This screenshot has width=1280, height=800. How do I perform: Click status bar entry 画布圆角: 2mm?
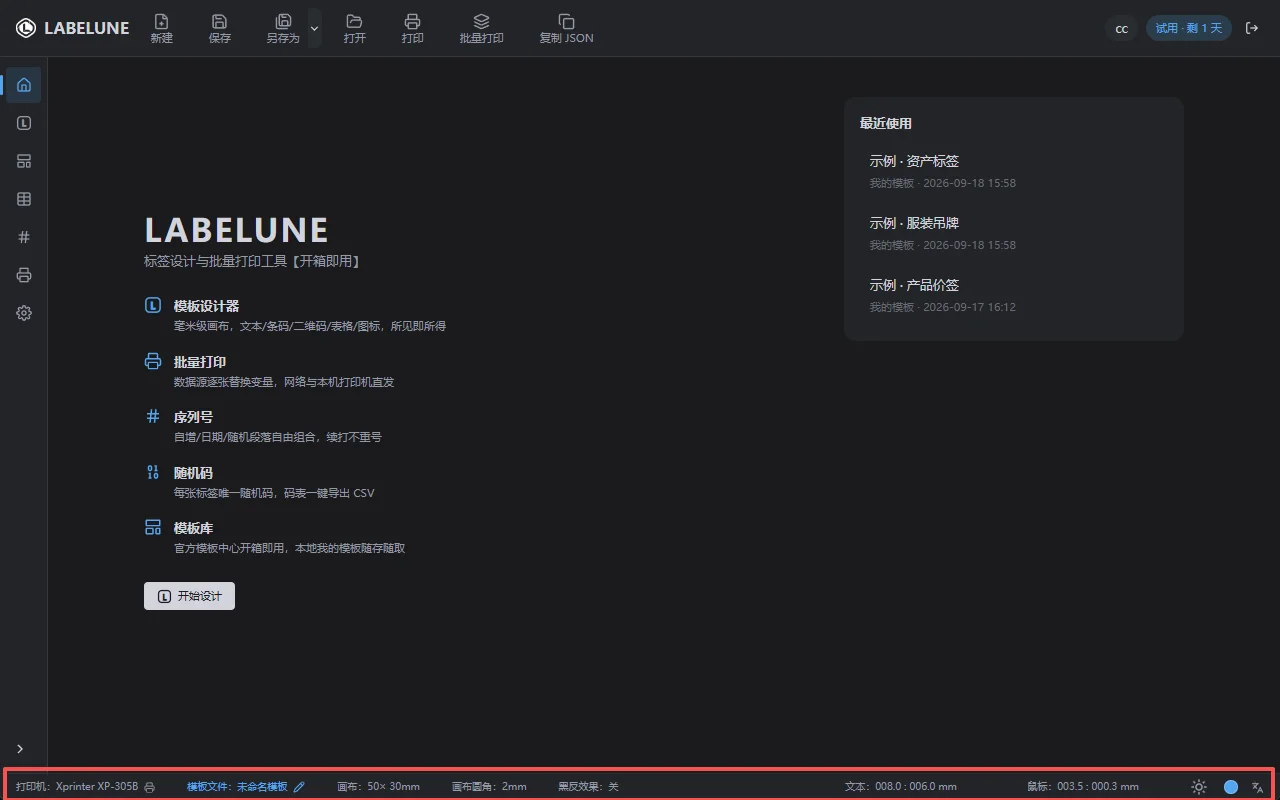489,787
